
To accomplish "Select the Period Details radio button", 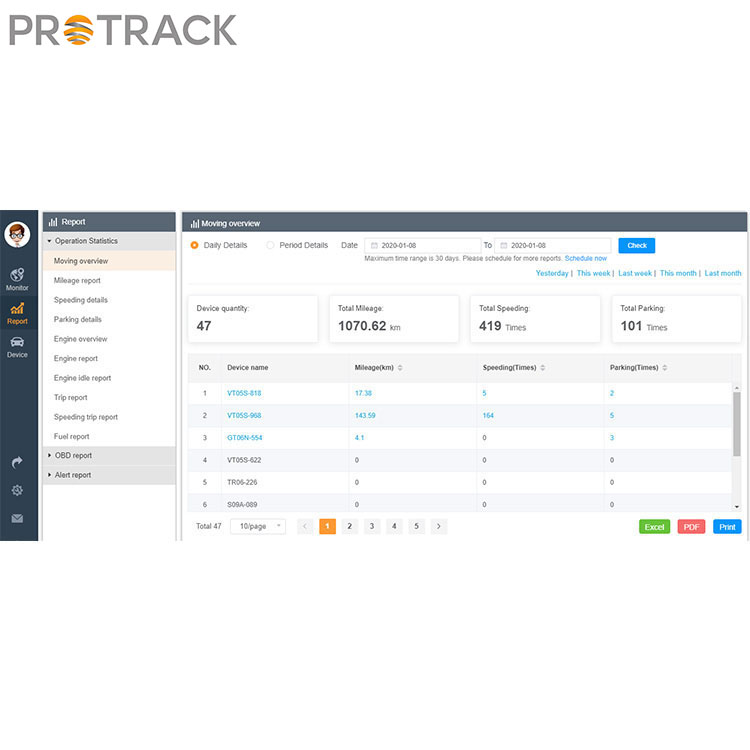I will (270, 245).
